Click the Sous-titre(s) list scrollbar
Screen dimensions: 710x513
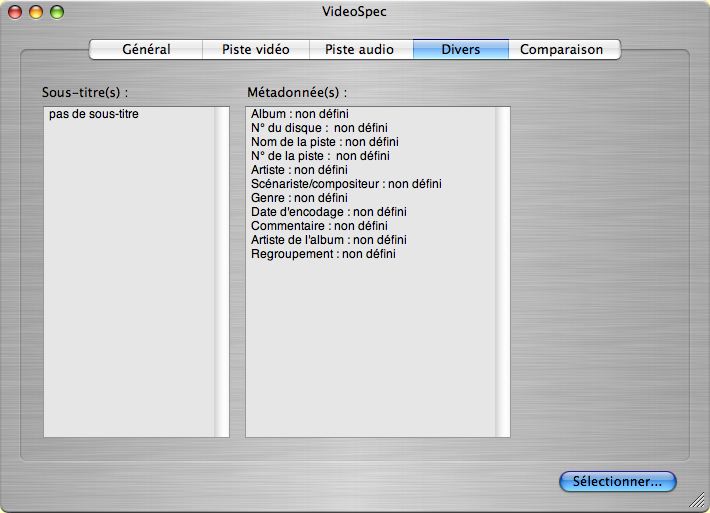(x=222, y=272)
